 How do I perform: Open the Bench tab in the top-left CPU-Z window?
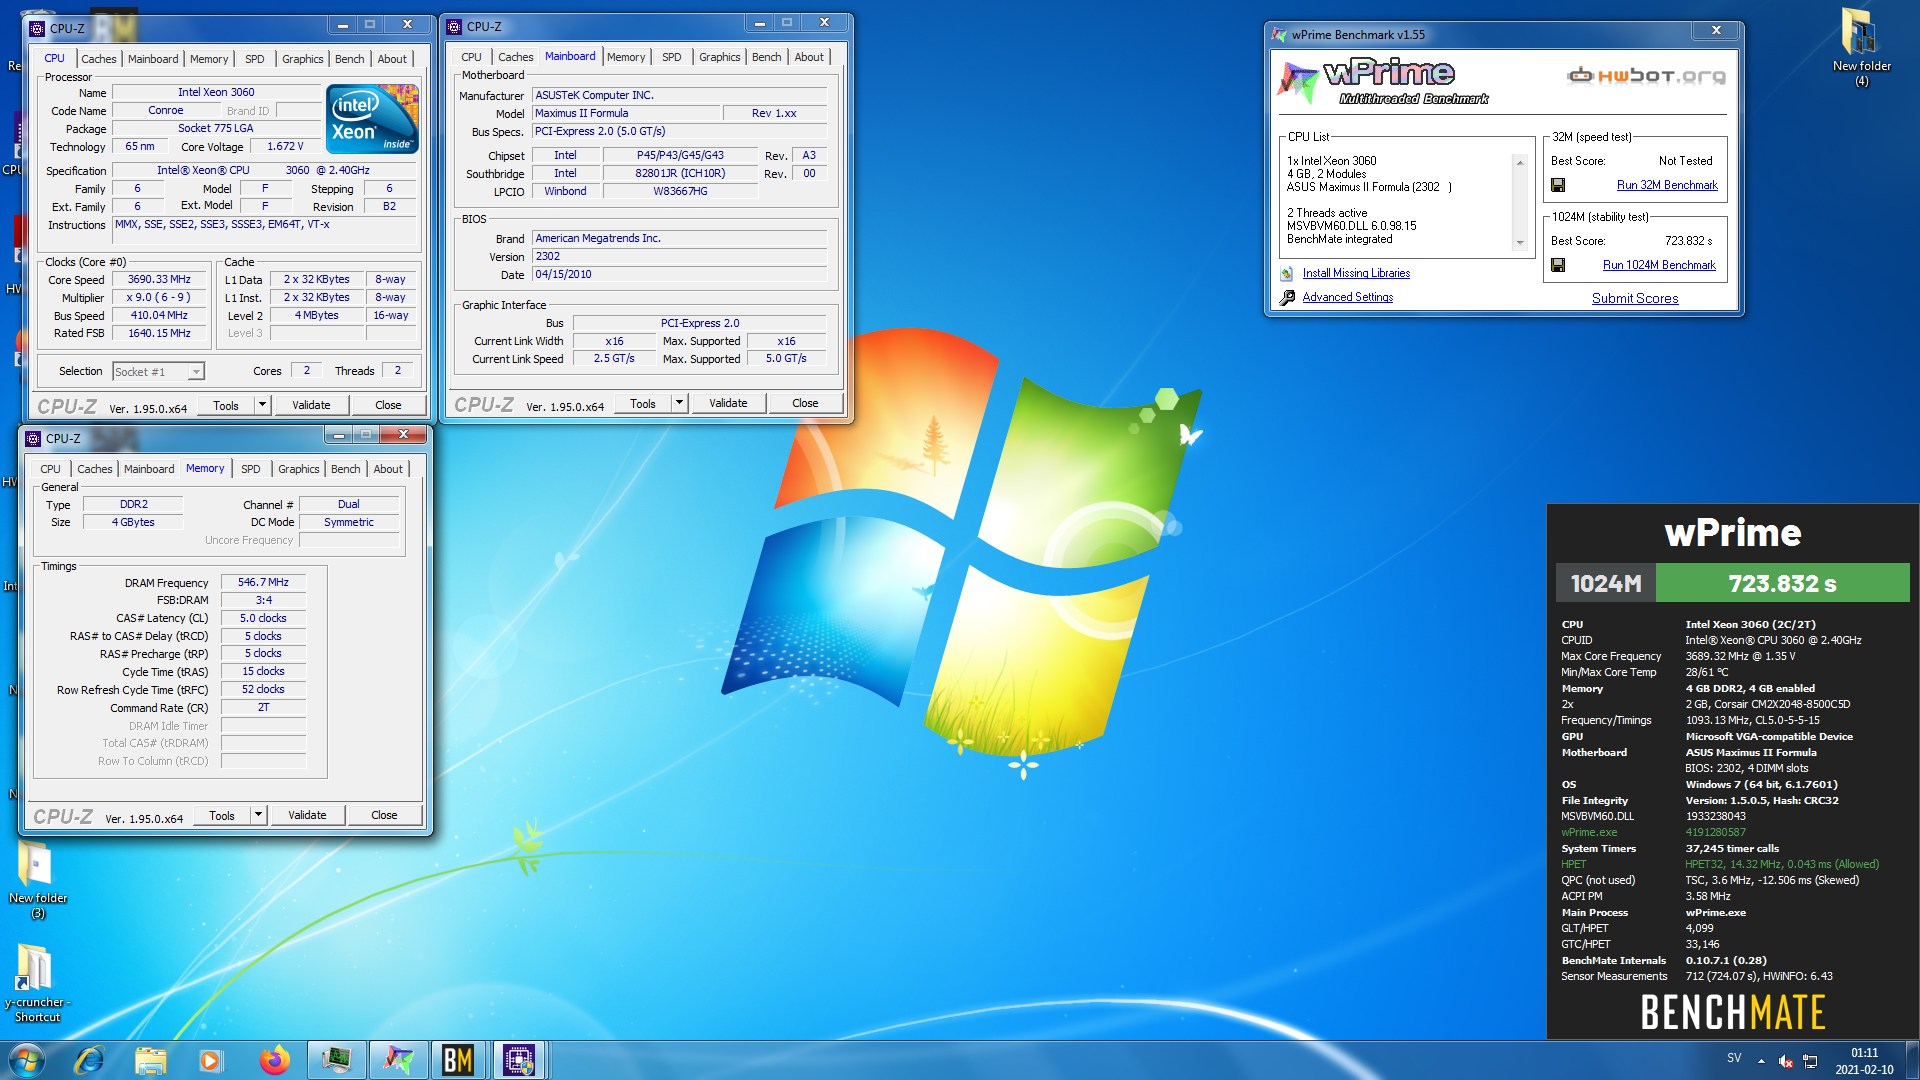(x=349, y=59)
